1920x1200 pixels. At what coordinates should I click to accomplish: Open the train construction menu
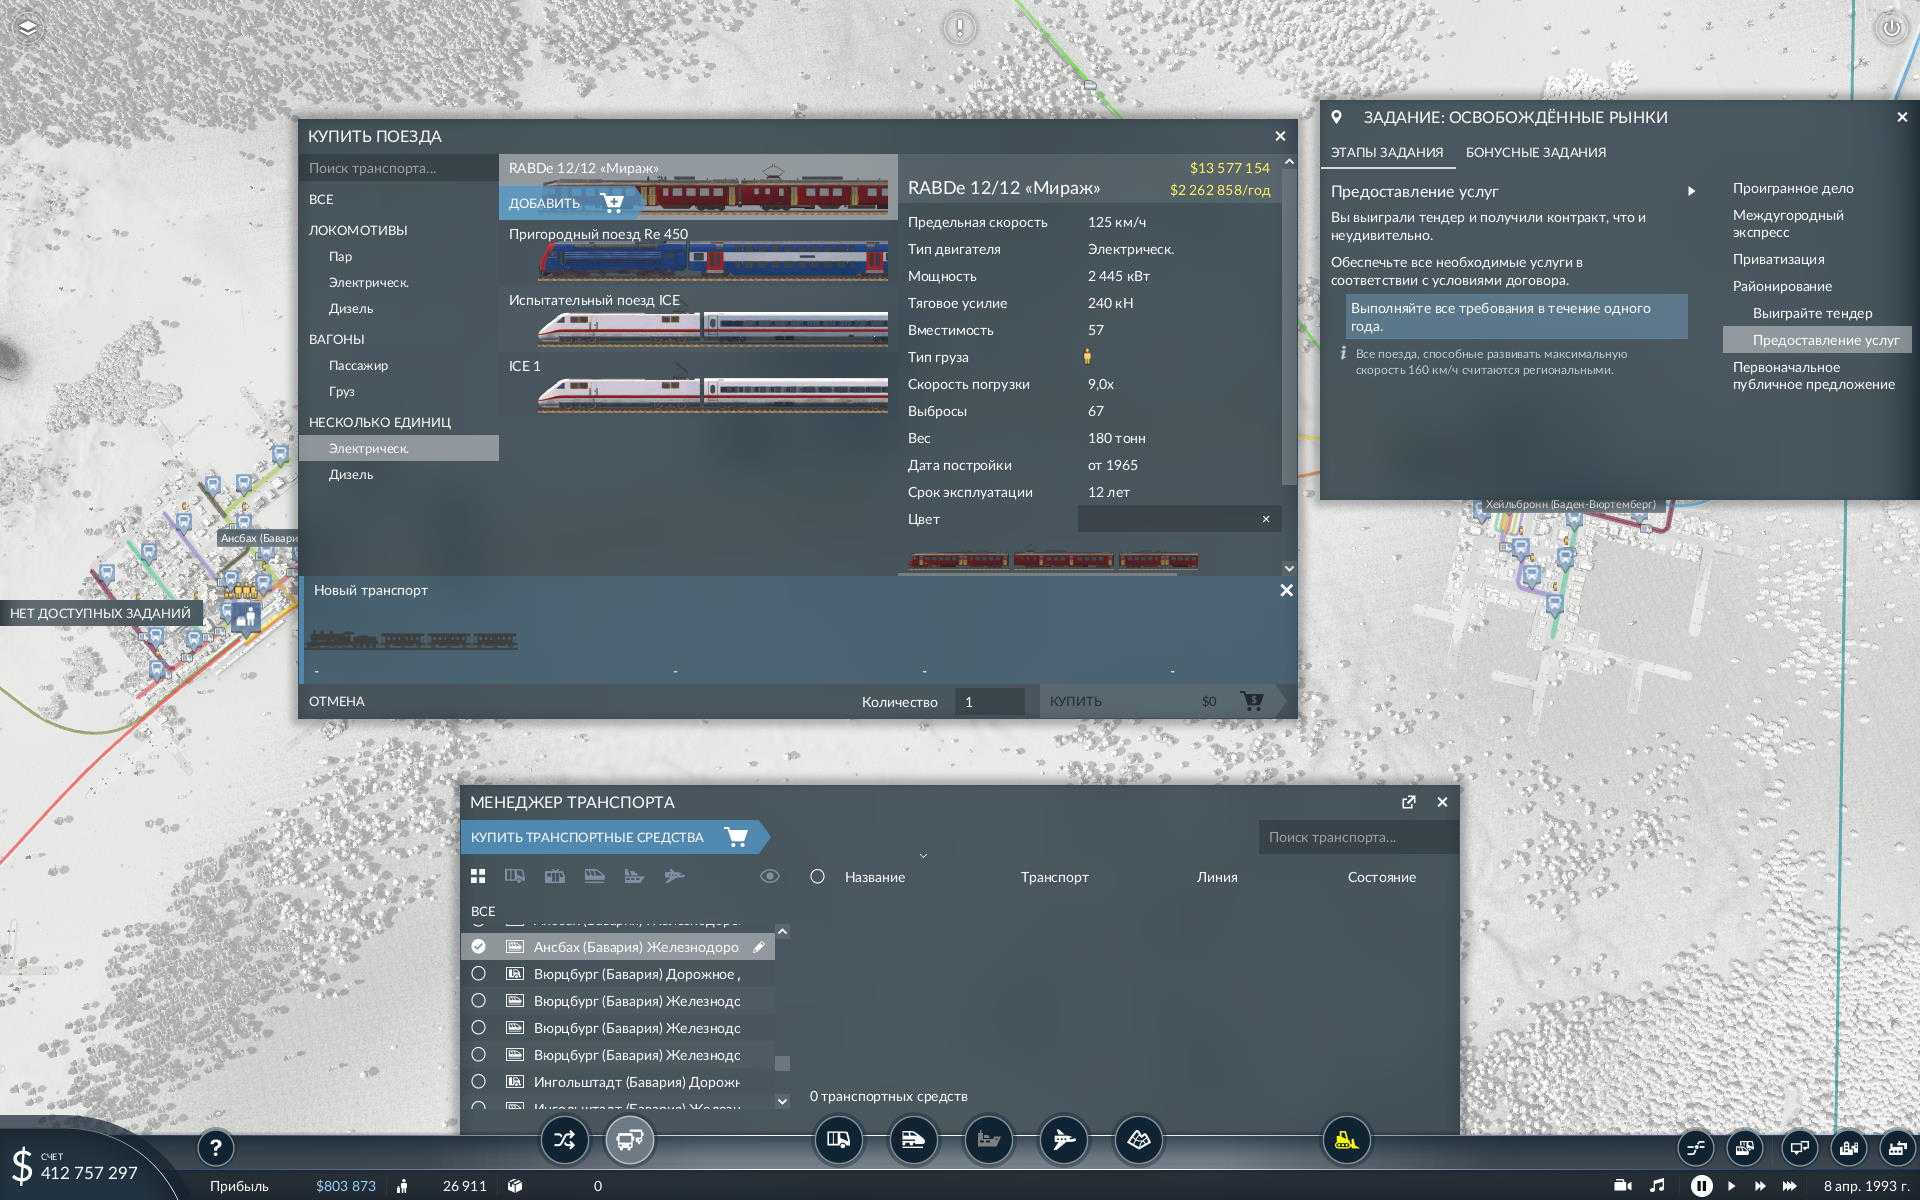point(913,1139)
